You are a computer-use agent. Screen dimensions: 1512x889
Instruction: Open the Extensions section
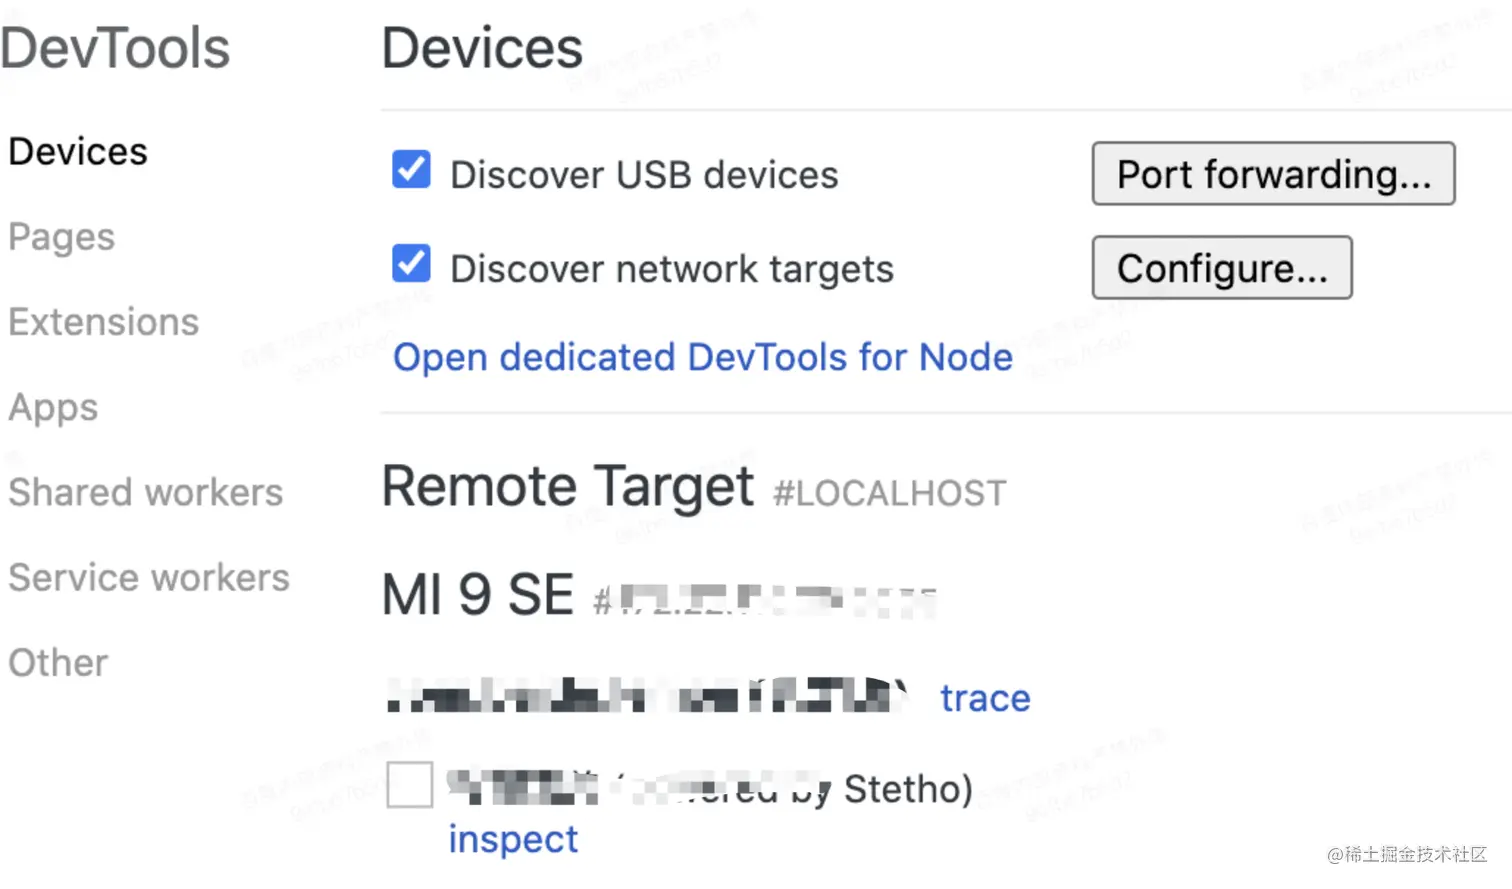tap(104, 322)
